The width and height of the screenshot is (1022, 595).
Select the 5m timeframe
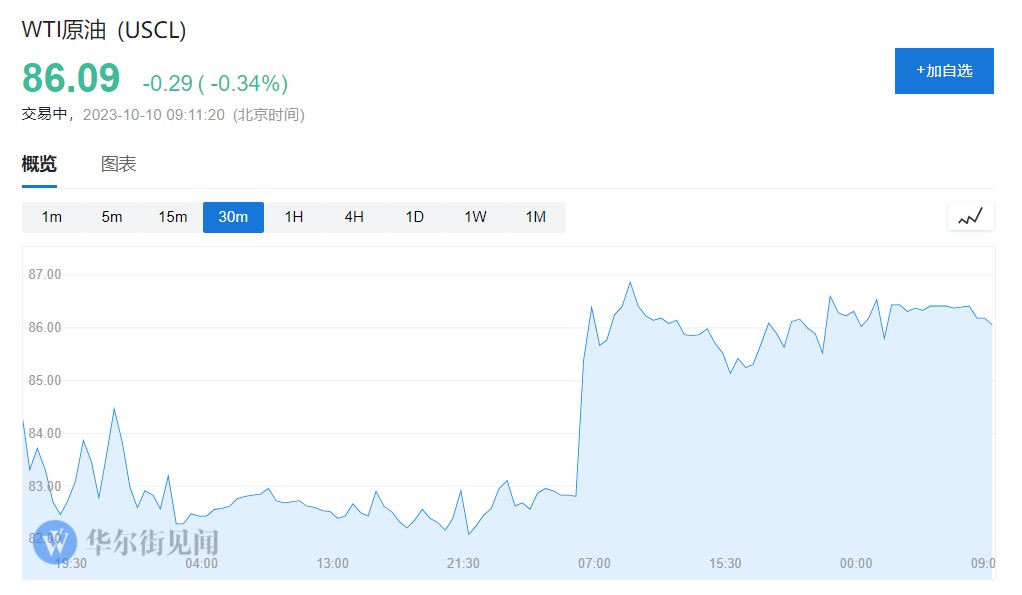click(112, 217)
